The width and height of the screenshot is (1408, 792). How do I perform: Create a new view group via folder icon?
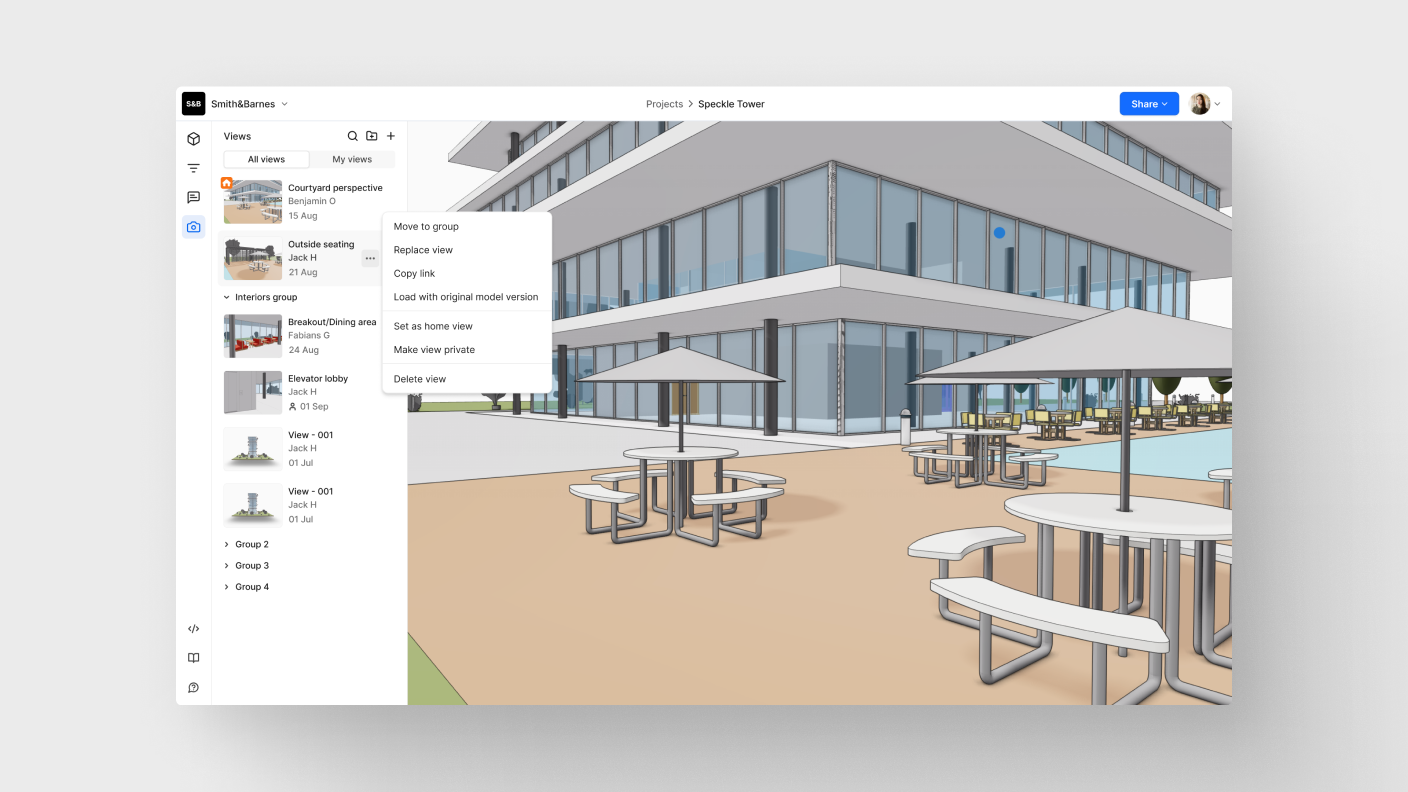pyautogui.click(x=371, y=136)
